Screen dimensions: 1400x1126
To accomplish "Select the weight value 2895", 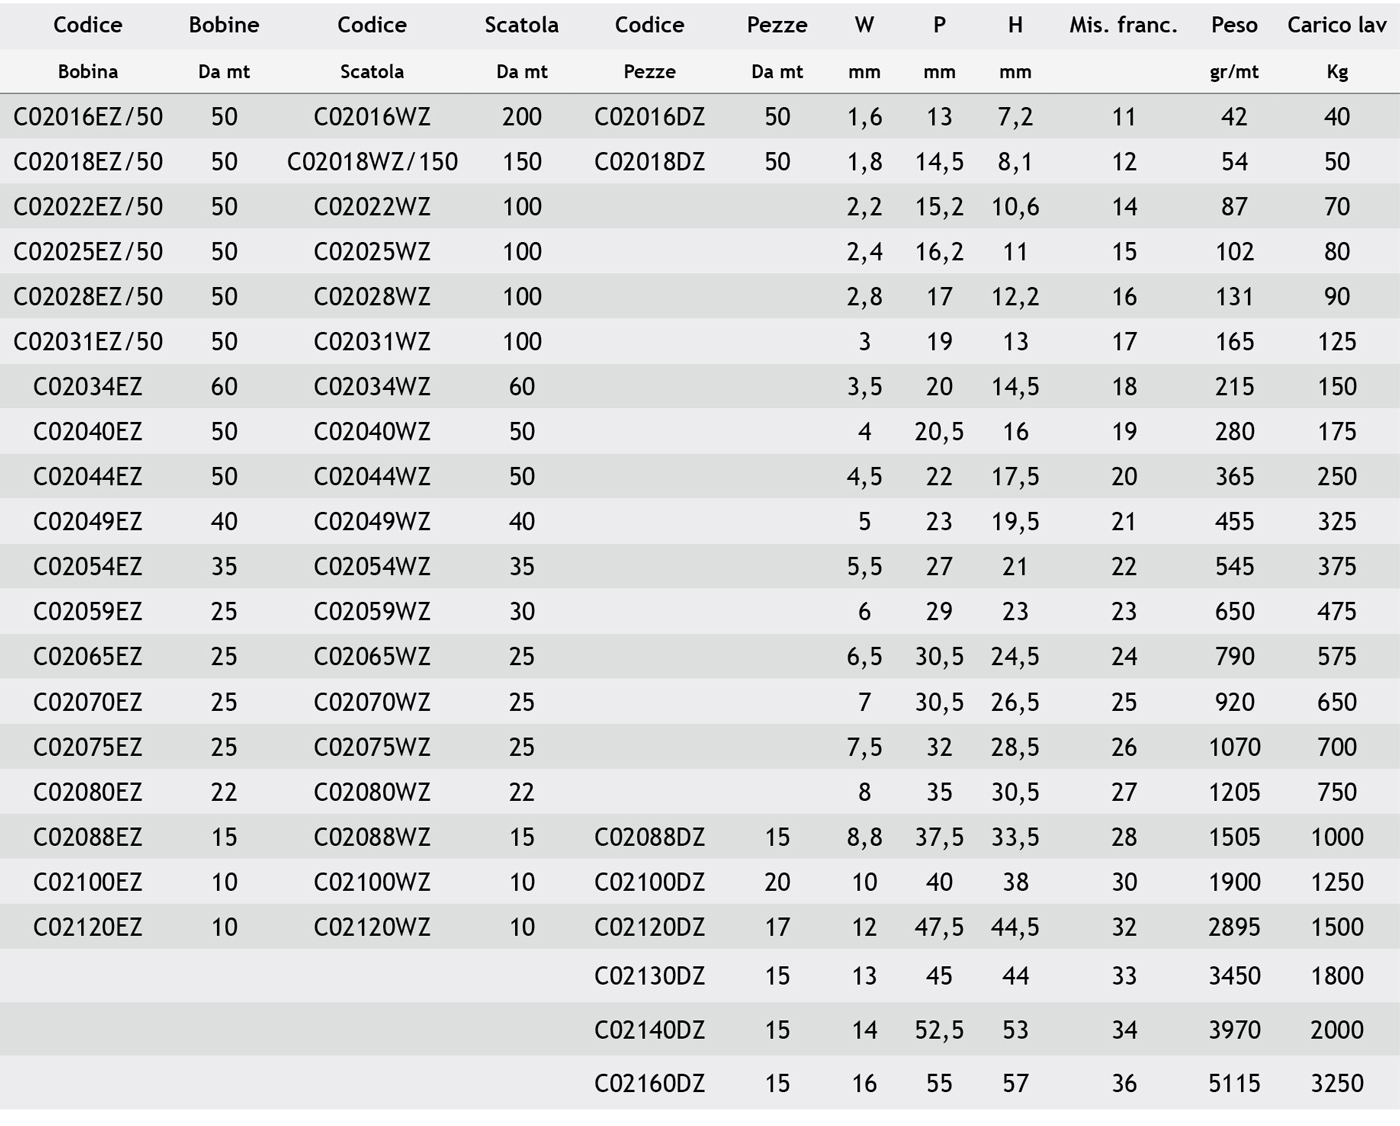I will pos(1234,927).
